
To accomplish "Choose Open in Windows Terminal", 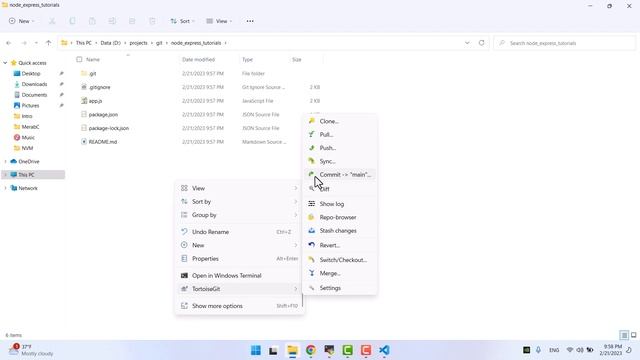I will 240,276.
